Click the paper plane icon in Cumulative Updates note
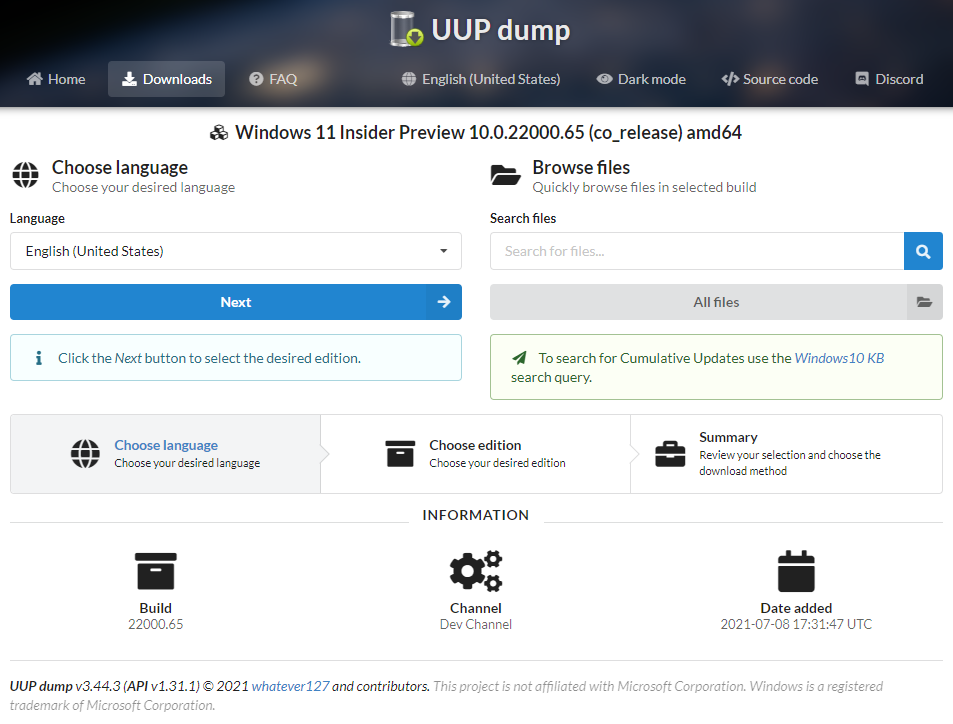Image resolution: width=953 pixels, height=724 pixels. (519, 358)
